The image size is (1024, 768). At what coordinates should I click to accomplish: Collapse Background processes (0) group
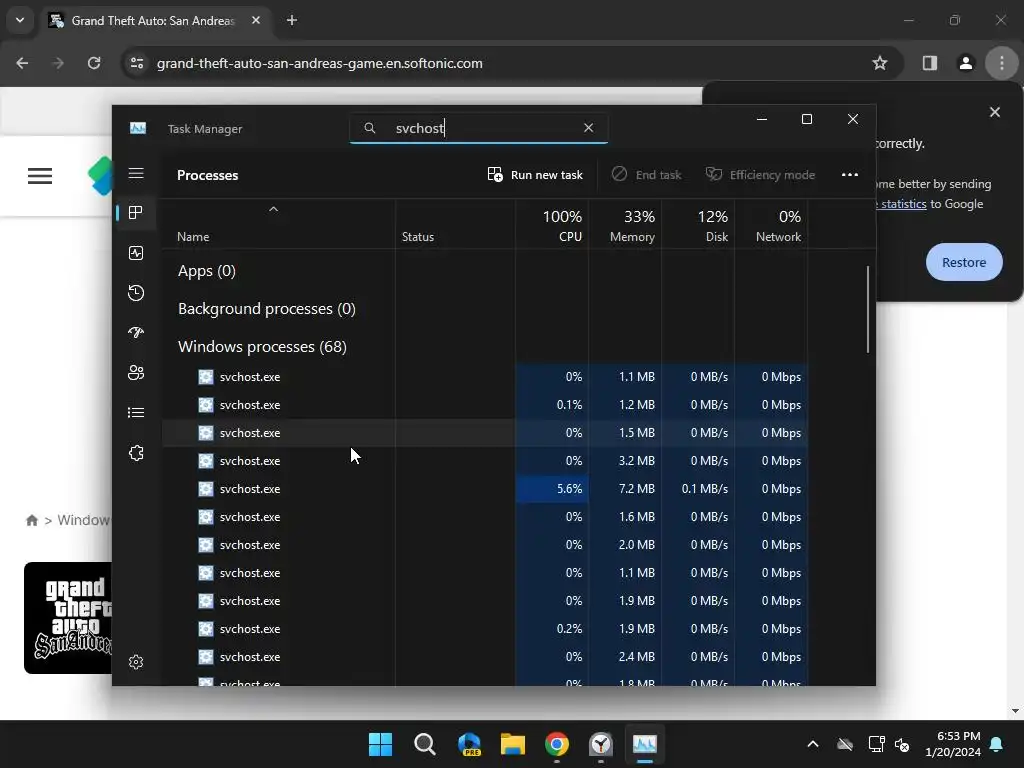tap(266, 309)
